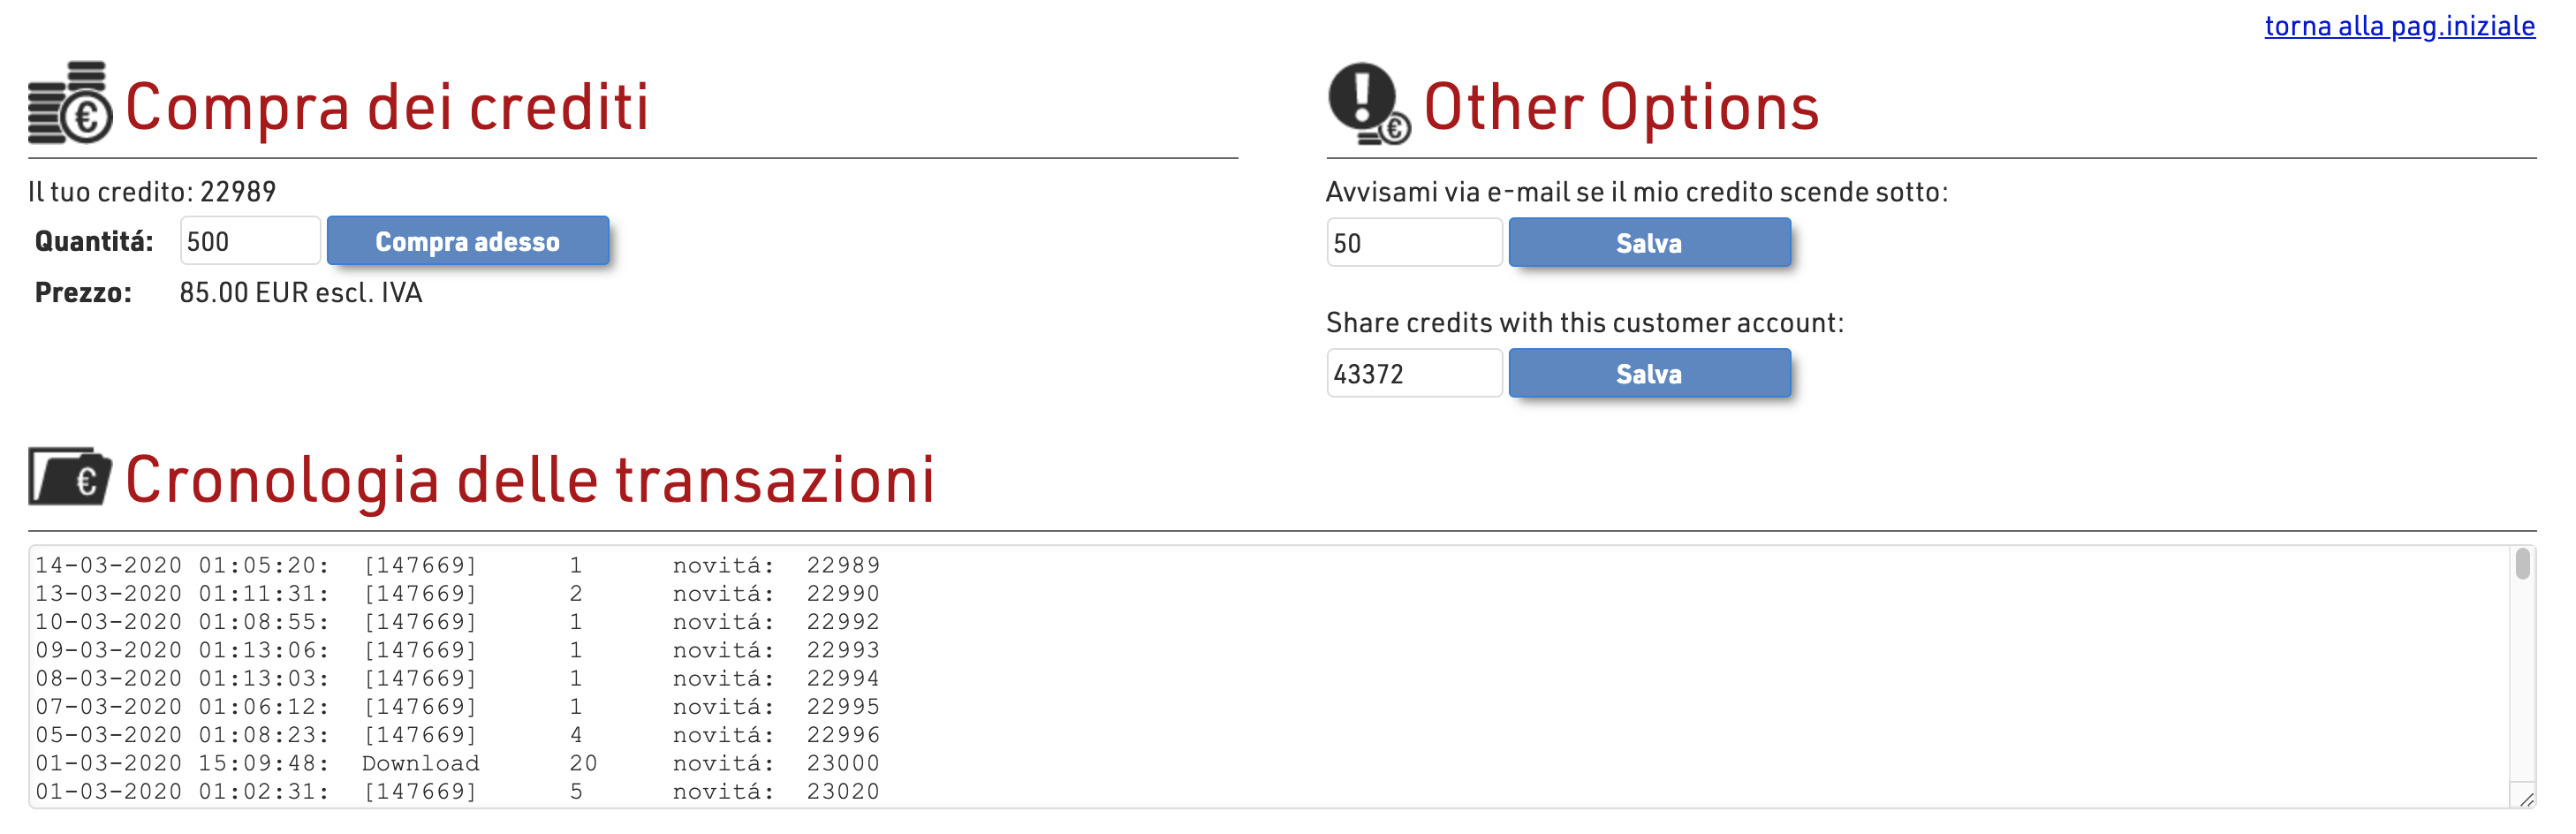Click the 85.00 EUR price text

(x=301, y=293)
